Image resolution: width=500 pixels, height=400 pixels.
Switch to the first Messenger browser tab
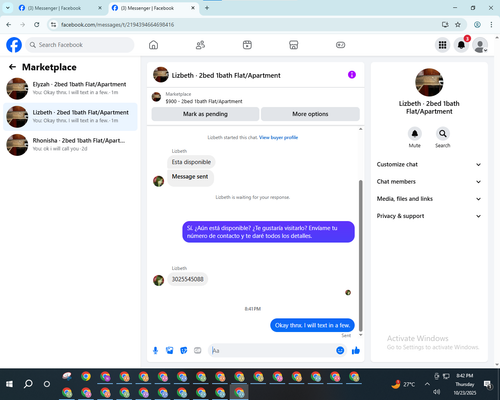point(60,8)
